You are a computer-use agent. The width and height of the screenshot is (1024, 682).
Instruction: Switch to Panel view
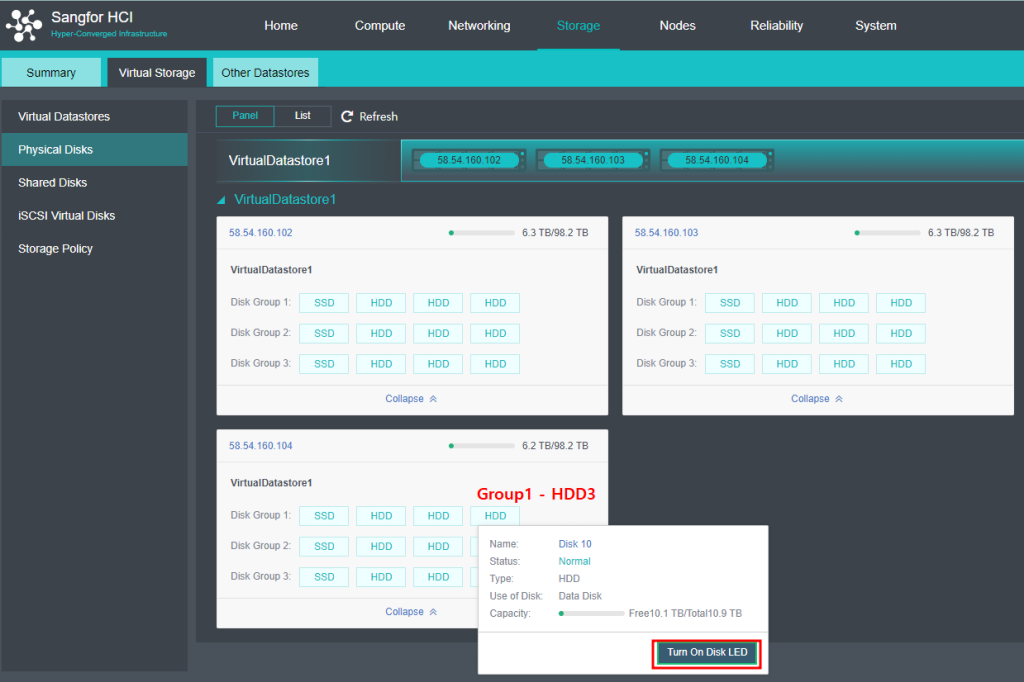tap(245, 116)
